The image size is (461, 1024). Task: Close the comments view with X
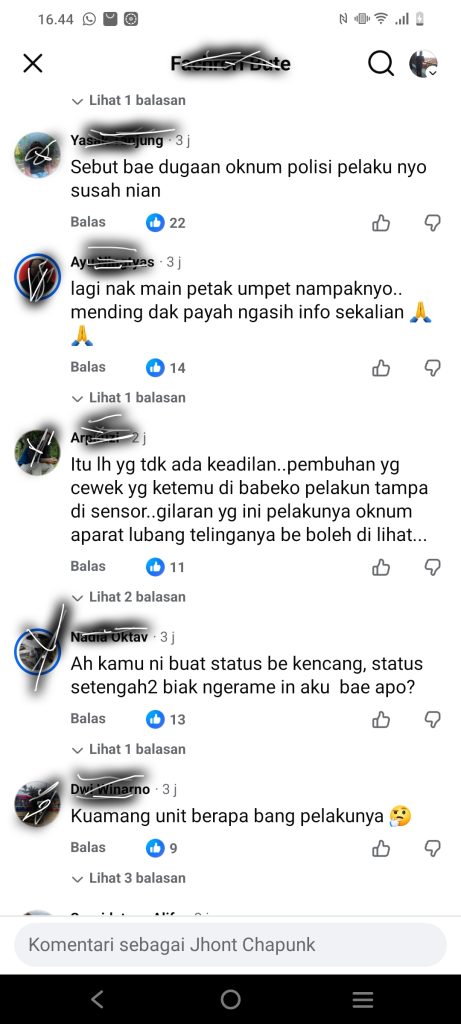33,63
